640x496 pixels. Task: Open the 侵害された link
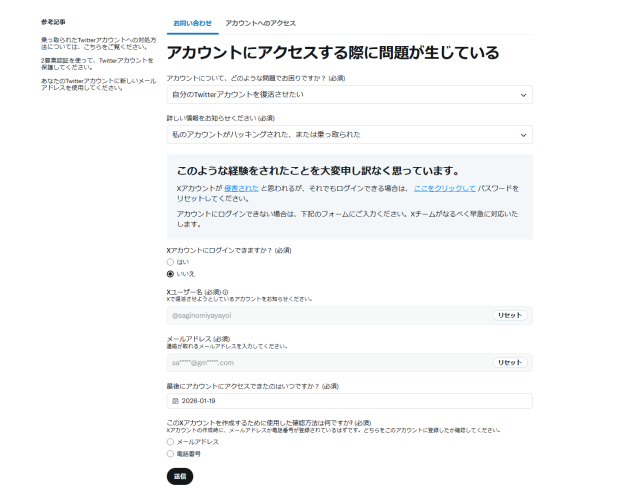(242, 188)
